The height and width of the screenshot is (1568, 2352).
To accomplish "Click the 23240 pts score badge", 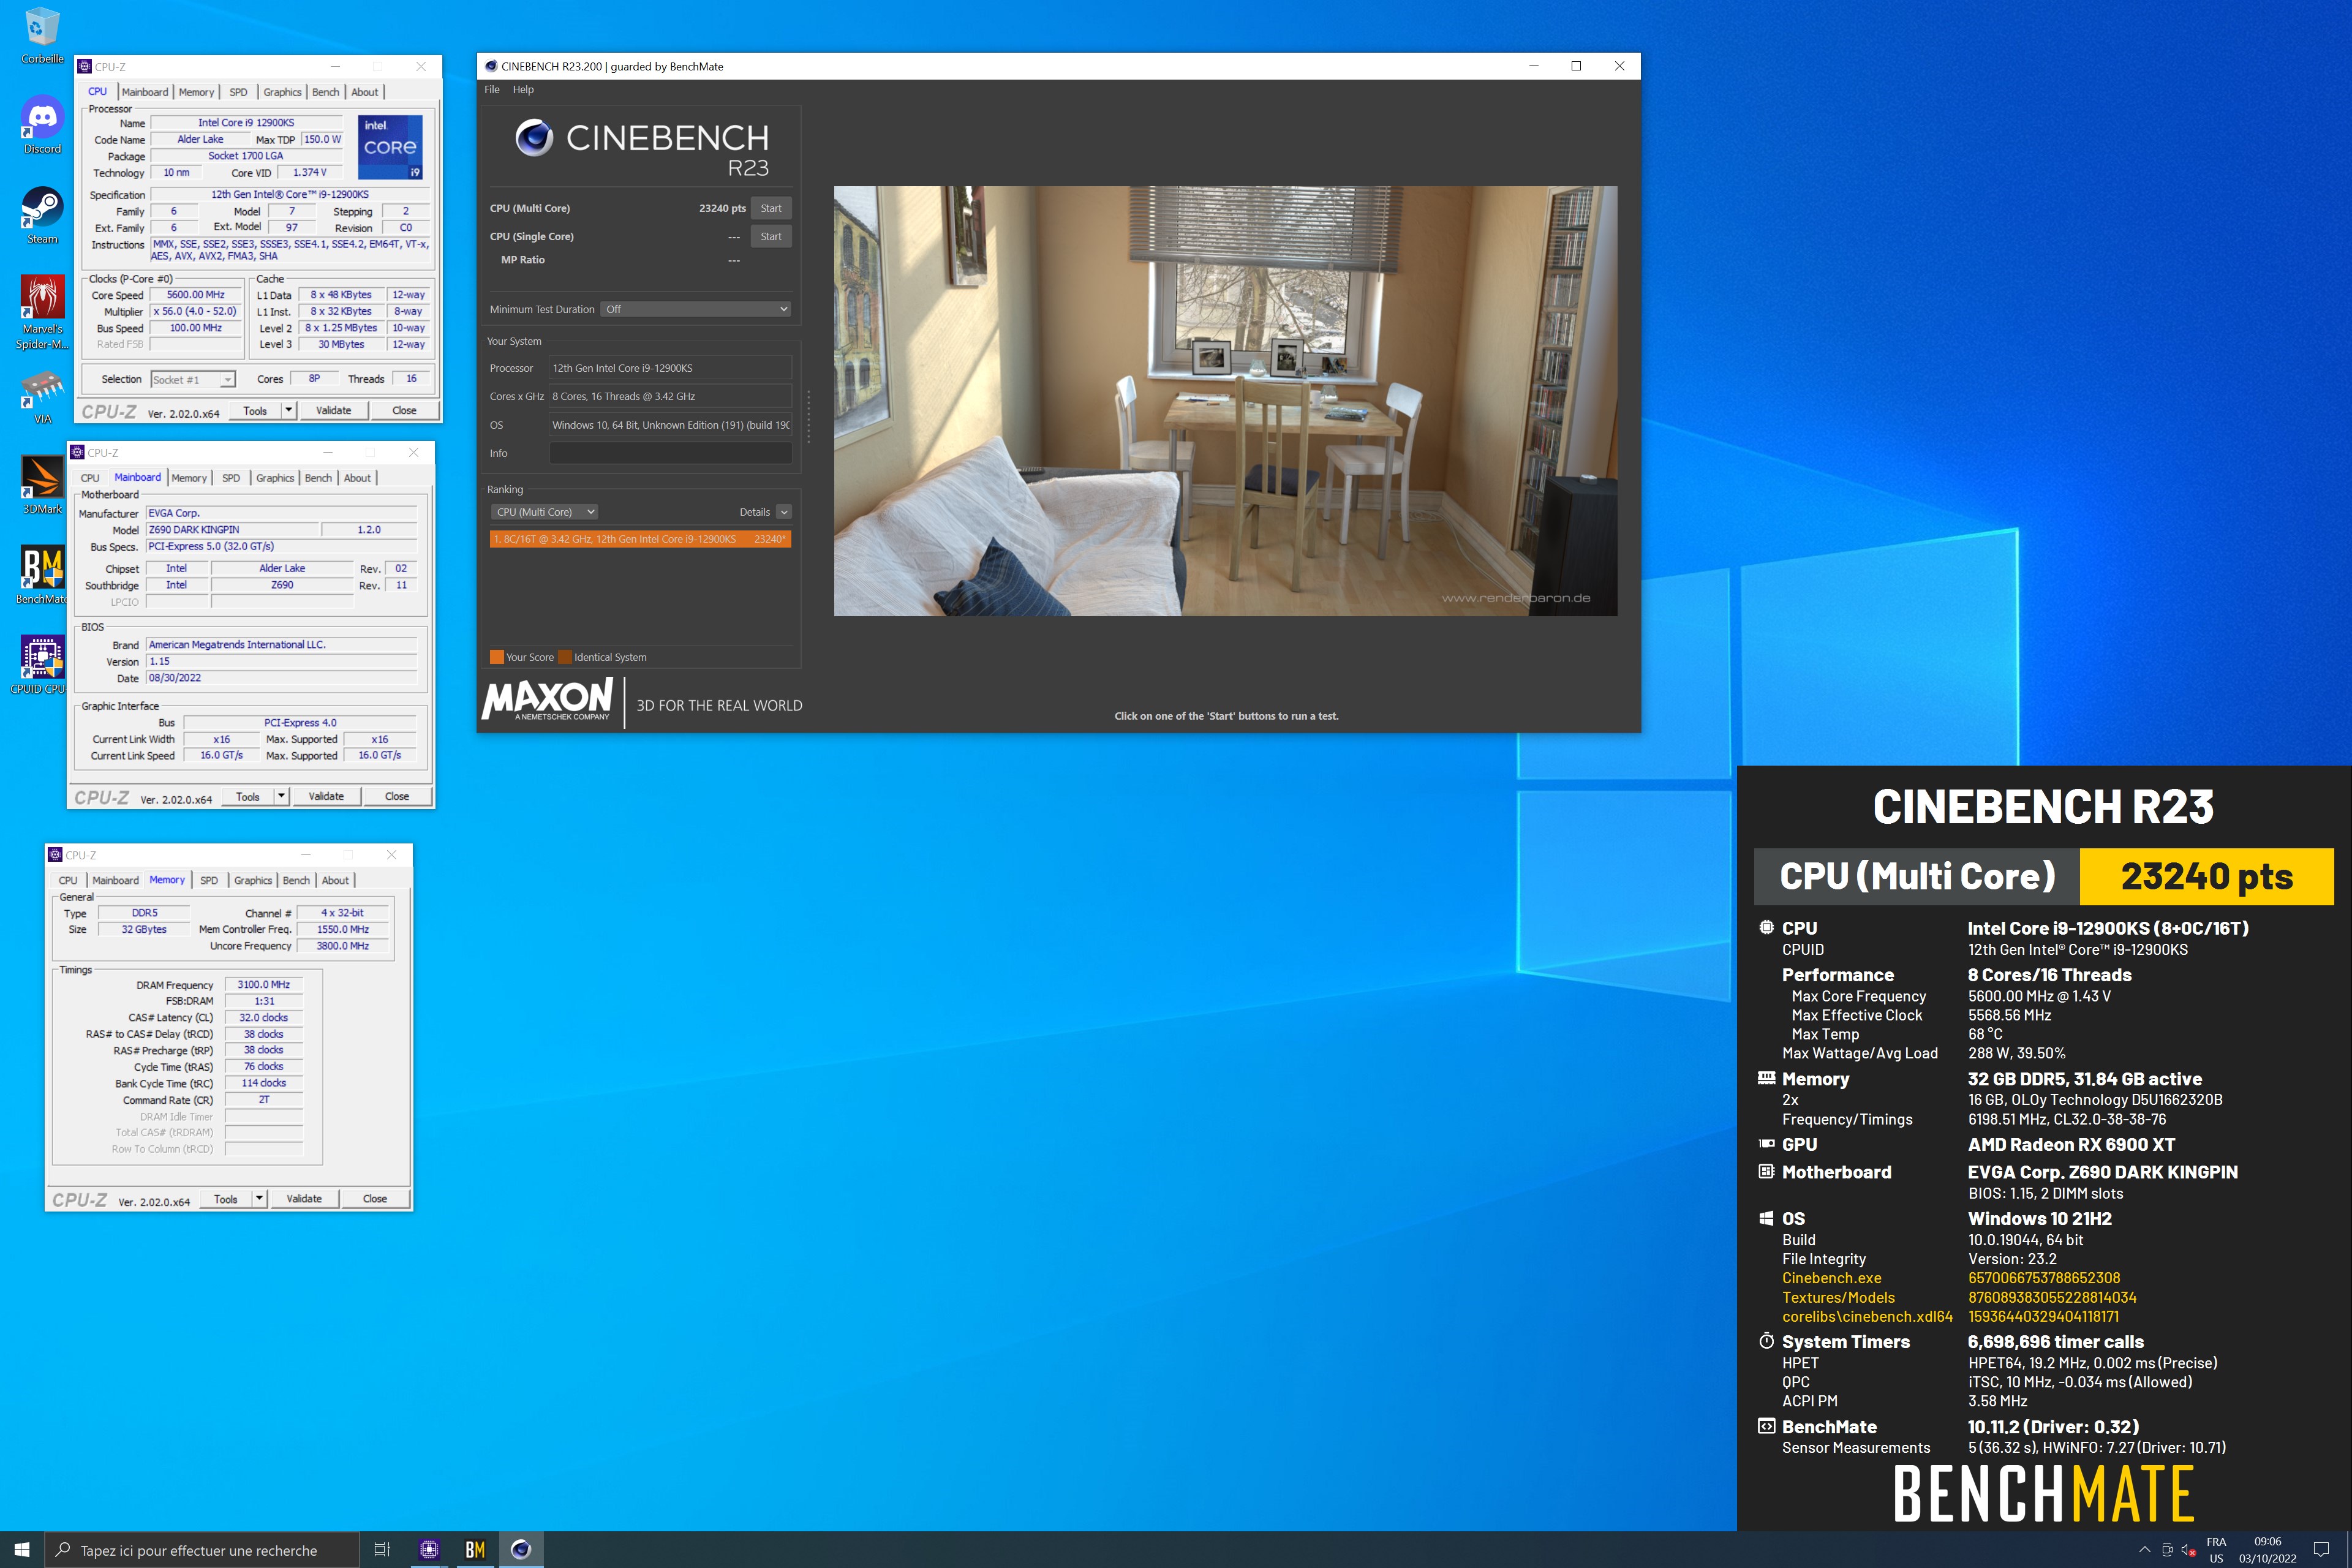I will pos(2206,877).
